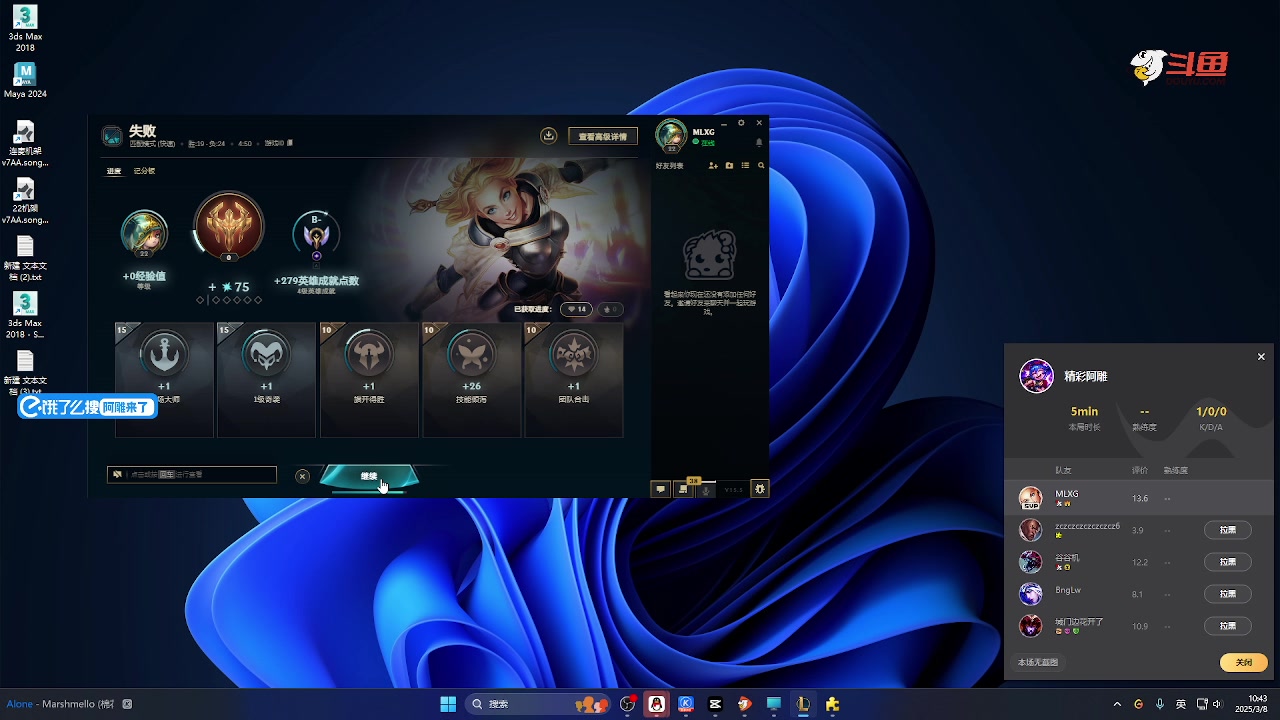
Task: Click the chat input field
Action: pos(192,475)
